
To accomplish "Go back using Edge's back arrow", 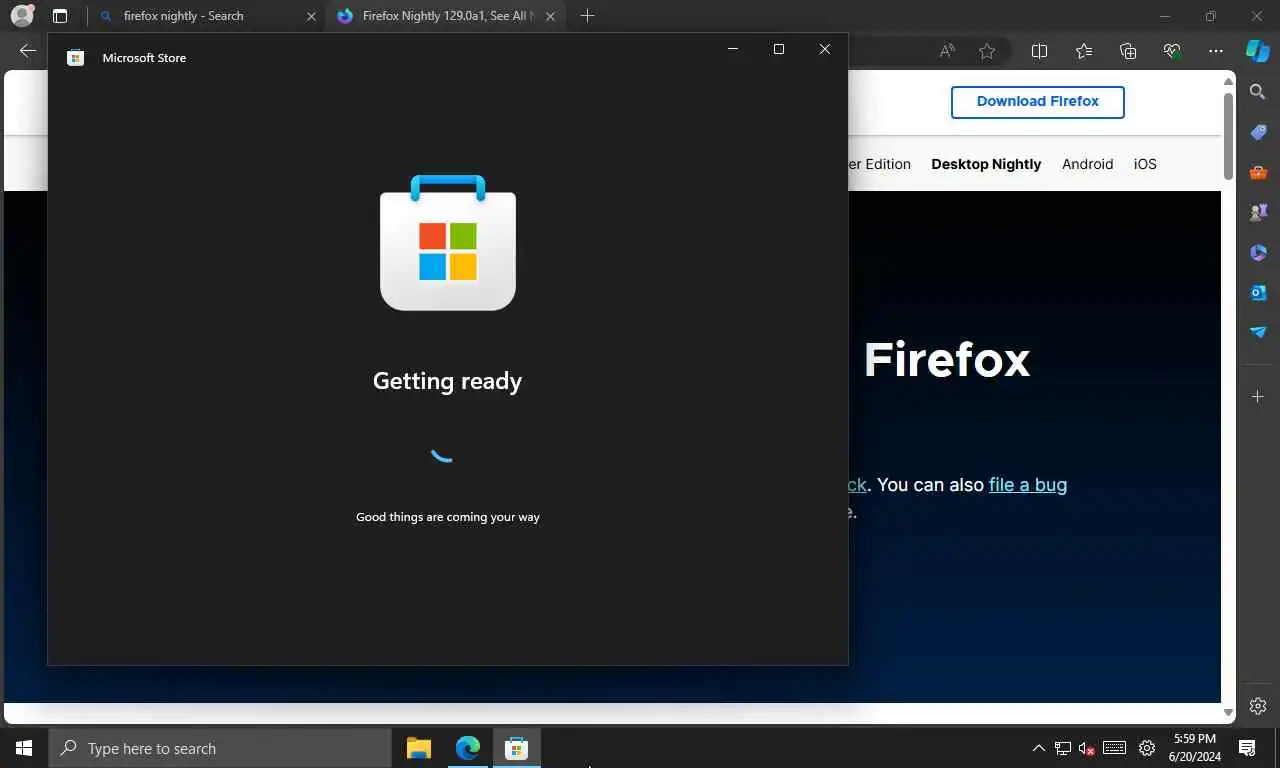I will 28,51.
